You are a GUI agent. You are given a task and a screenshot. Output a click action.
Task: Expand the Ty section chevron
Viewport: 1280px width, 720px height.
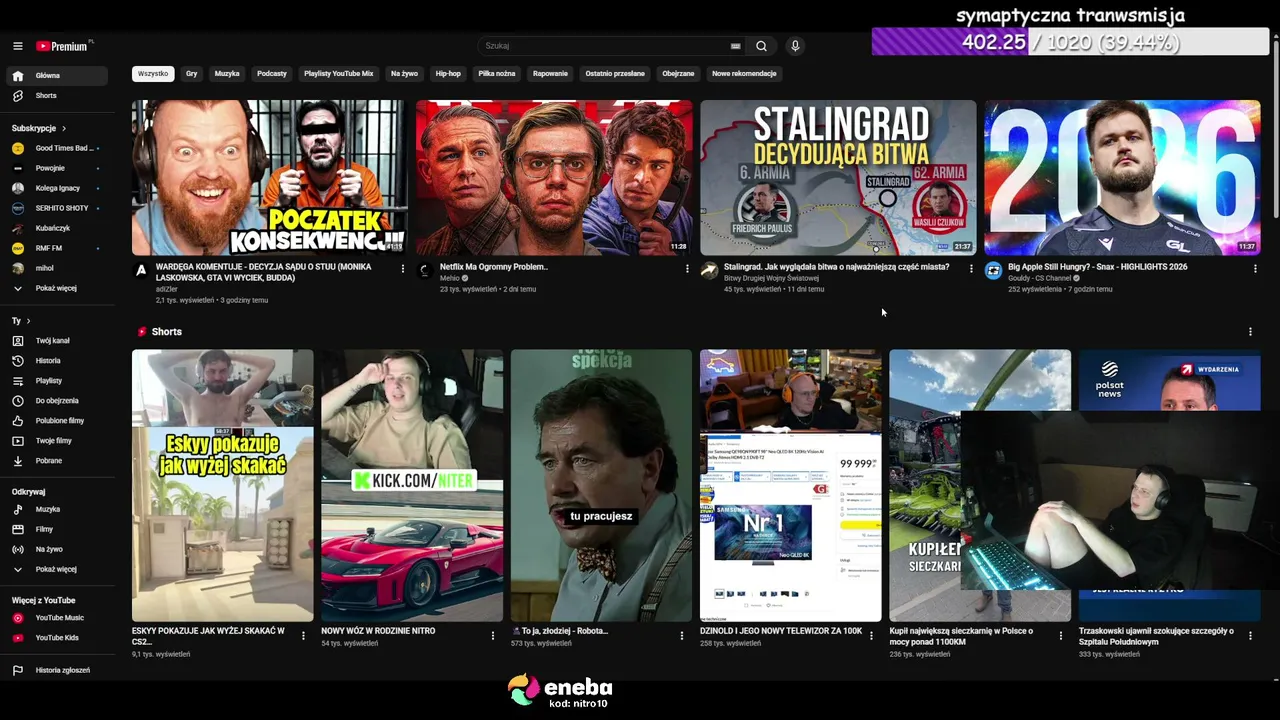[28, 321]
